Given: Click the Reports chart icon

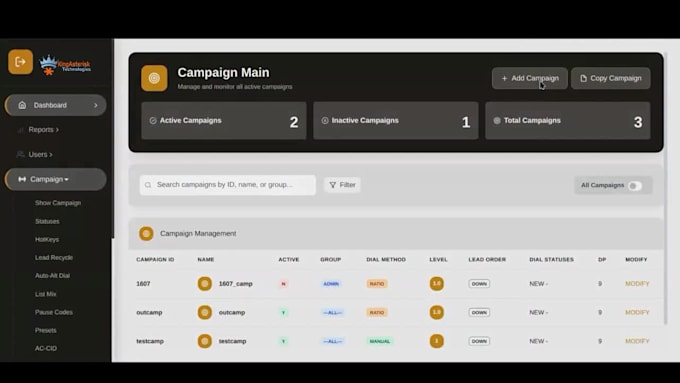Looking at the screenshot, I should [20, 130].
